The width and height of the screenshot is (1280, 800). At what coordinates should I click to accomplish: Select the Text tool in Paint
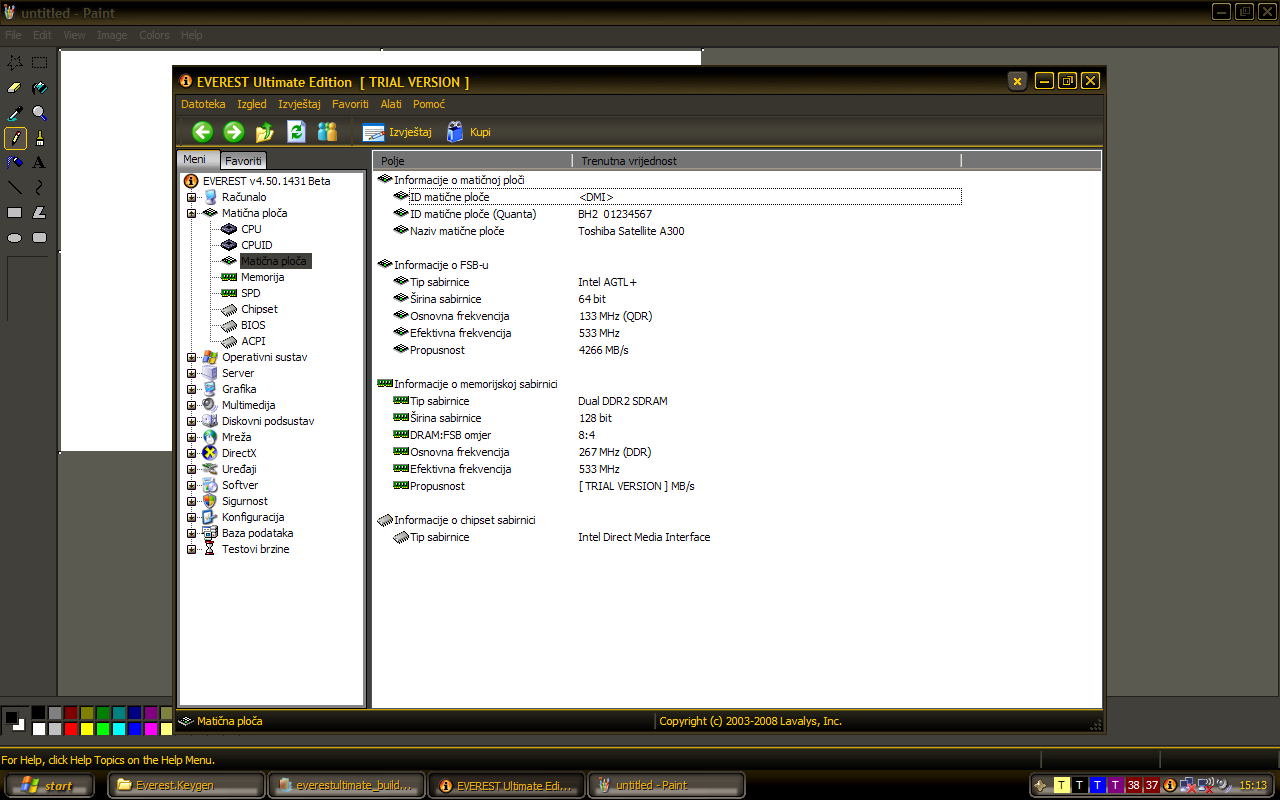click(39, 162)
